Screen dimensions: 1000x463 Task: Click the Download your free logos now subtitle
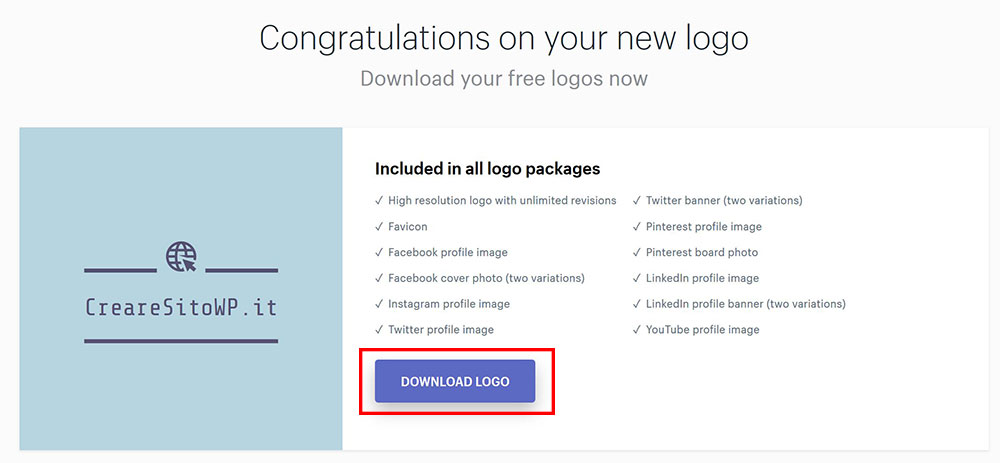pos(504,78)
